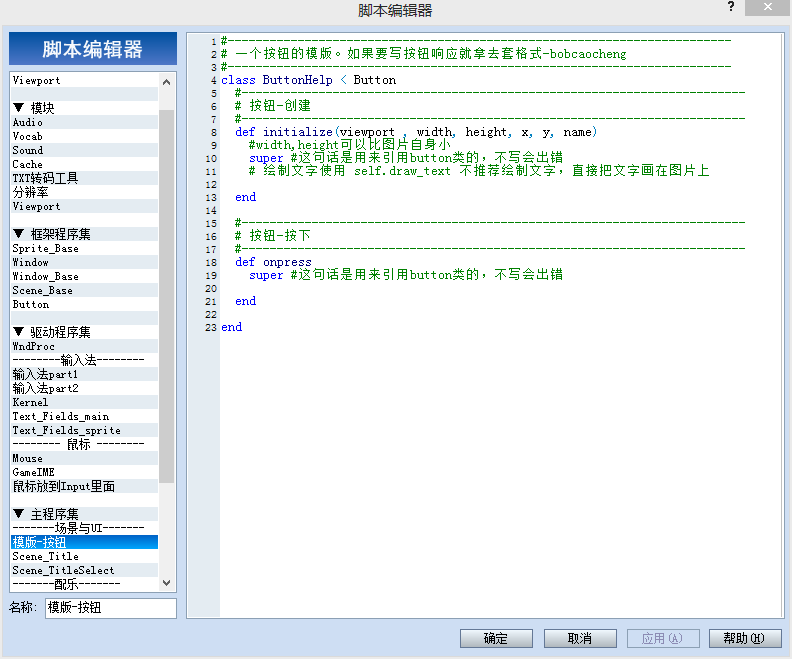Select the 输入法part2 script
792x659 pixels.
pyautogui.click(x=84, y=388)
